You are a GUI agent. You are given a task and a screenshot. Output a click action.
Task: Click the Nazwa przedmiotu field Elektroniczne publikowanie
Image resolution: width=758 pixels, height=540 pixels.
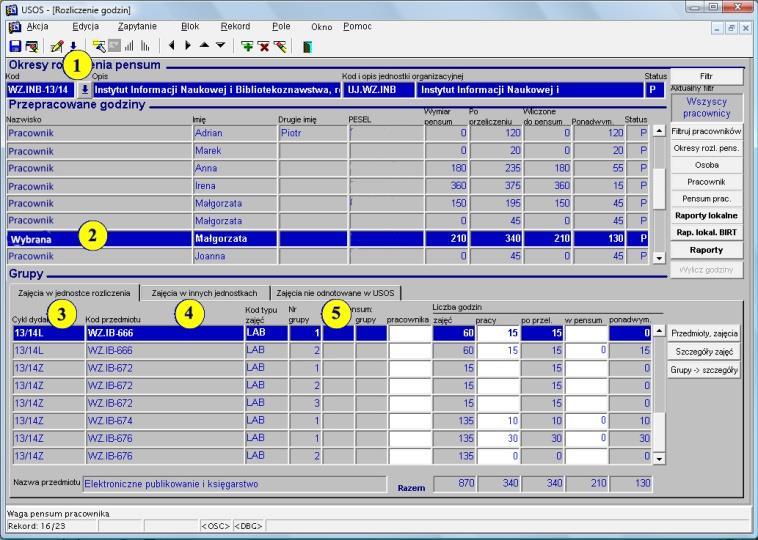click(234, 484)
